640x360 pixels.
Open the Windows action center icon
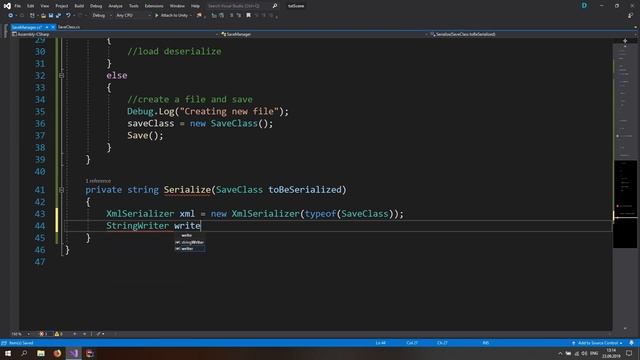[629, 353]
